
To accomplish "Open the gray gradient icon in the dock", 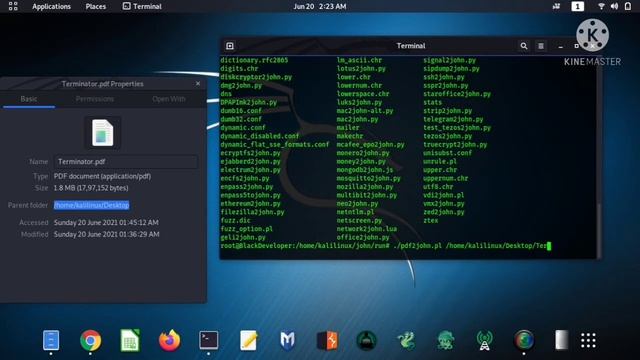I will (562, 340).
